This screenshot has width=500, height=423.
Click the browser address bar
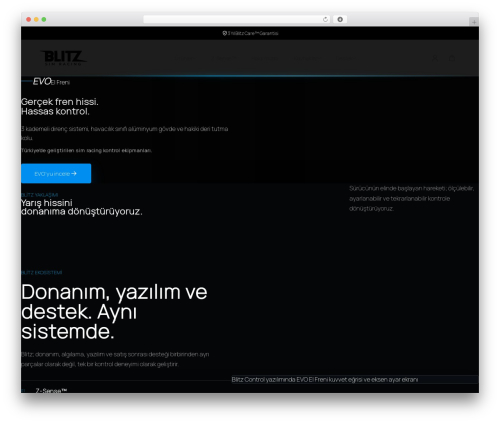pos(237,19)
